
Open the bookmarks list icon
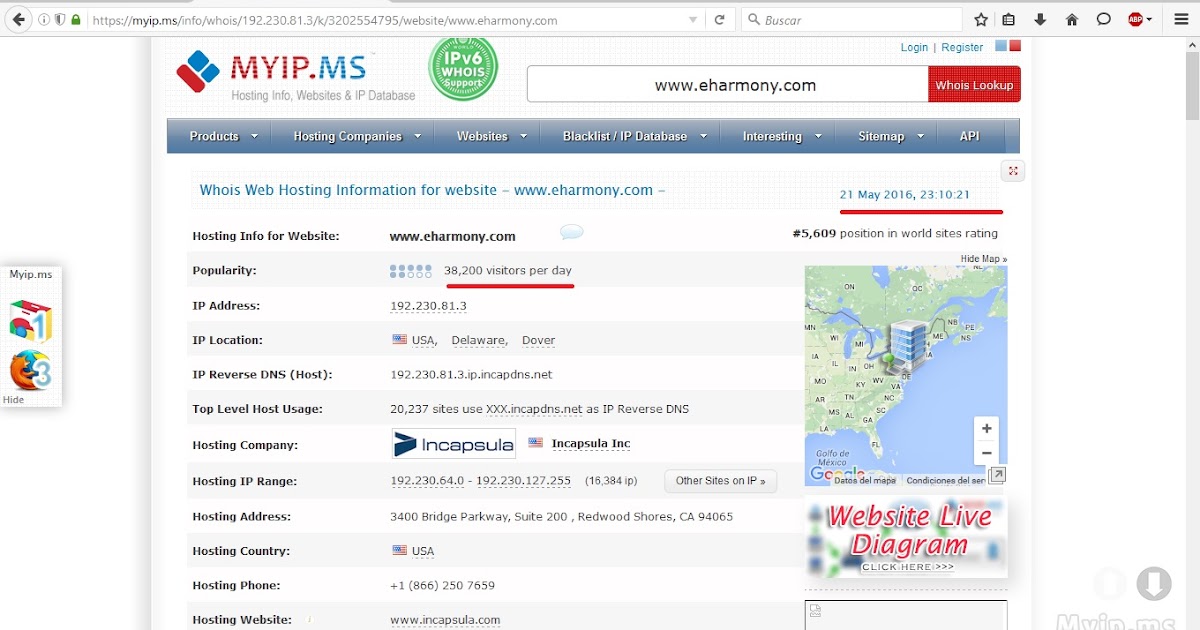(1009, 19)
